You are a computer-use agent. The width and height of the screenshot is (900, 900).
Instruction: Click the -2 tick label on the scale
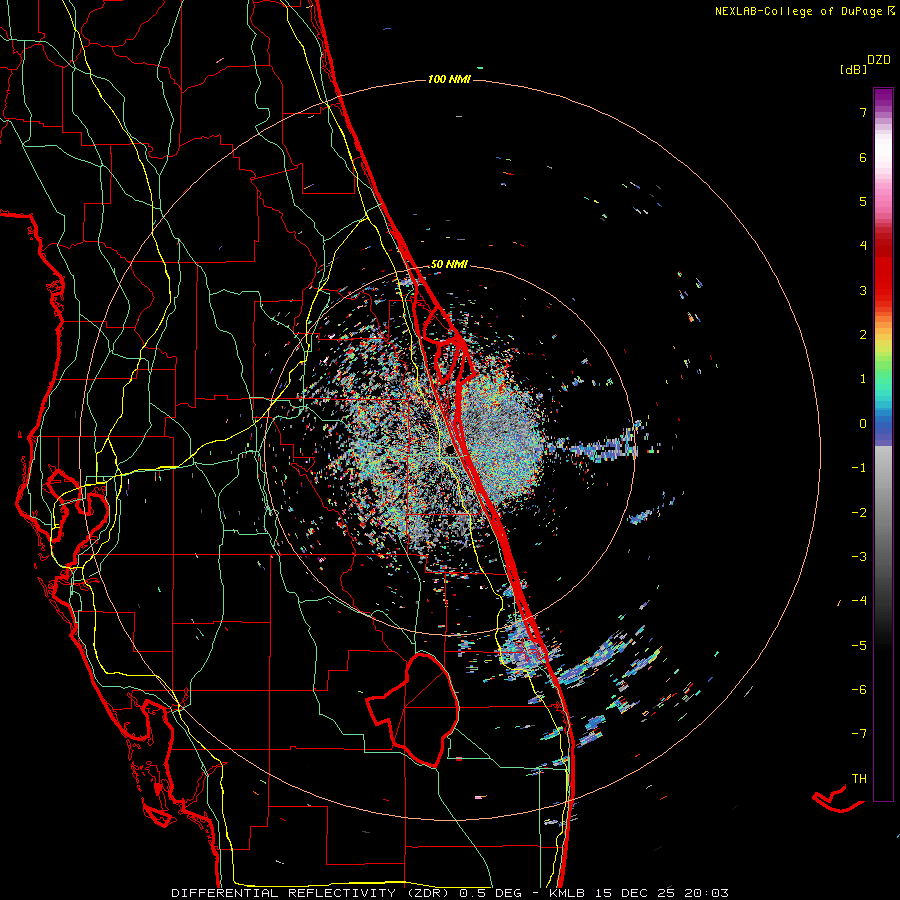pyautogui.click(x=859, y=512)
